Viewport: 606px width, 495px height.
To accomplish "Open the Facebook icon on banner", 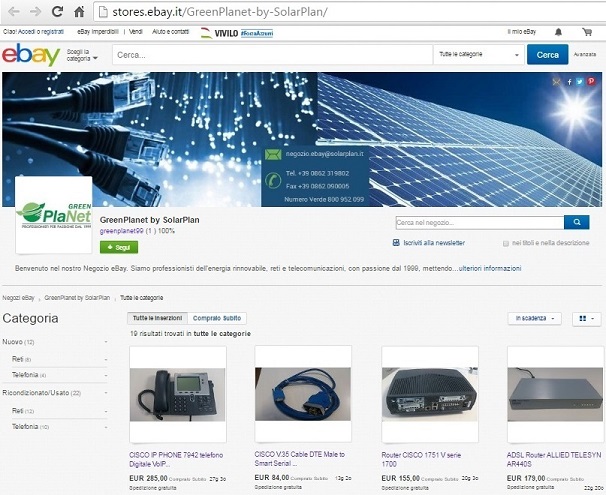I will 569,82.
